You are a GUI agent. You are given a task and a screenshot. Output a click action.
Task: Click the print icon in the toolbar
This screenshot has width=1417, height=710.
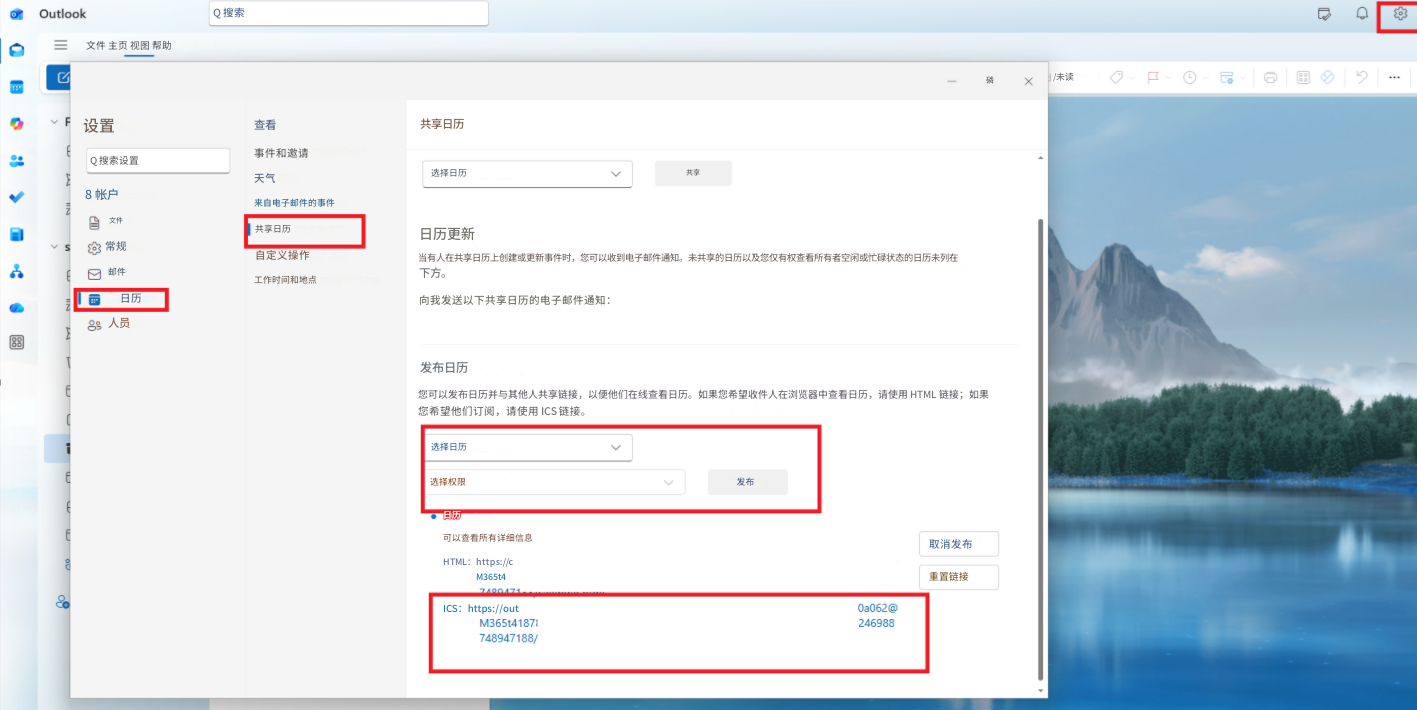click(1268, 76)
